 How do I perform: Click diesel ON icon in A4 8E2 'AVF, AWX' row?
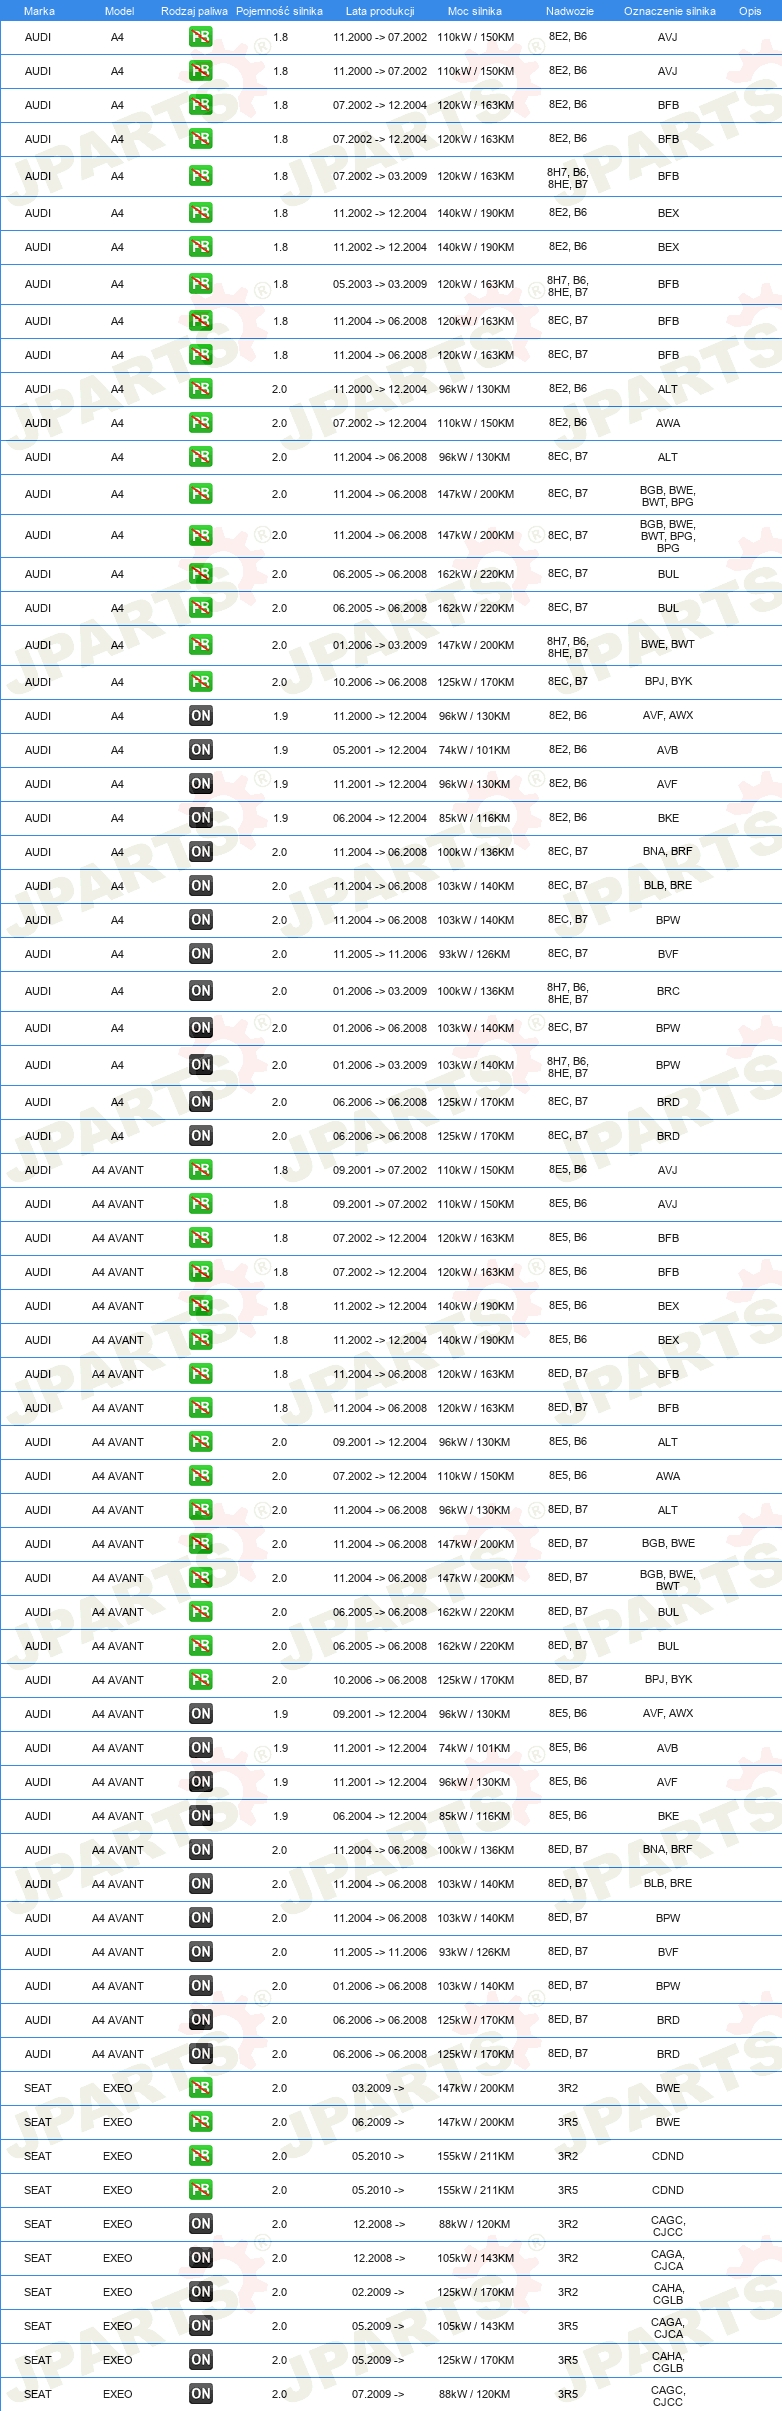(201, 716)
